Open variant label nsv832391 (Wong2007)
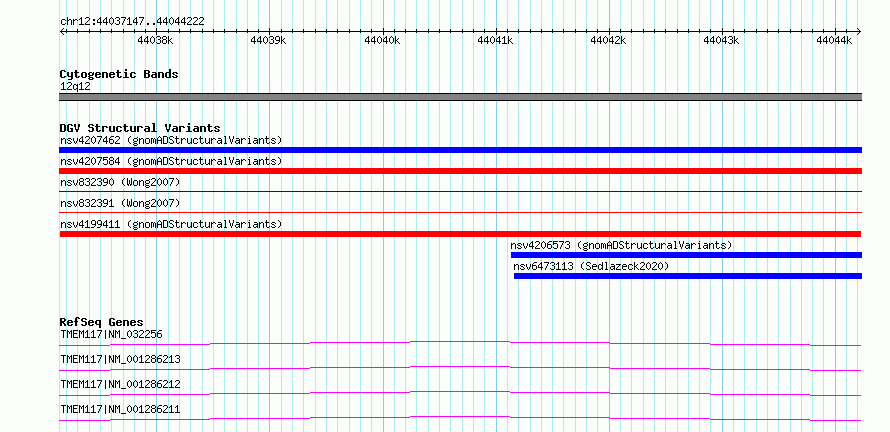Screen dimensions: 890x432 120,203
